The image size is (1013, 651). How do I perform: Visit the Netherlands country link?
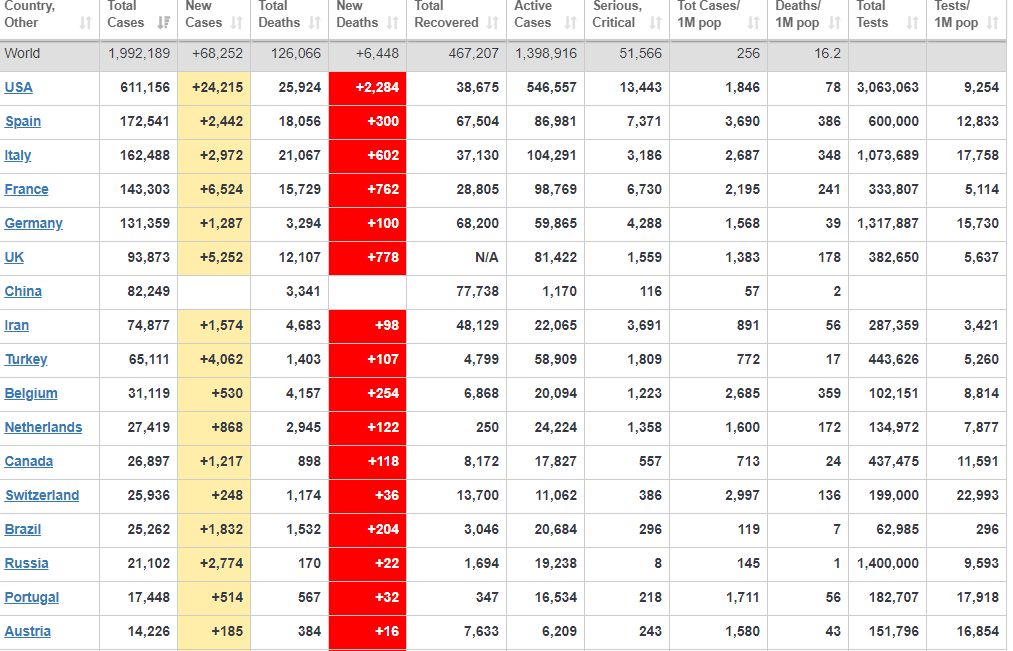pyautogui.click(x=43, y=427)
